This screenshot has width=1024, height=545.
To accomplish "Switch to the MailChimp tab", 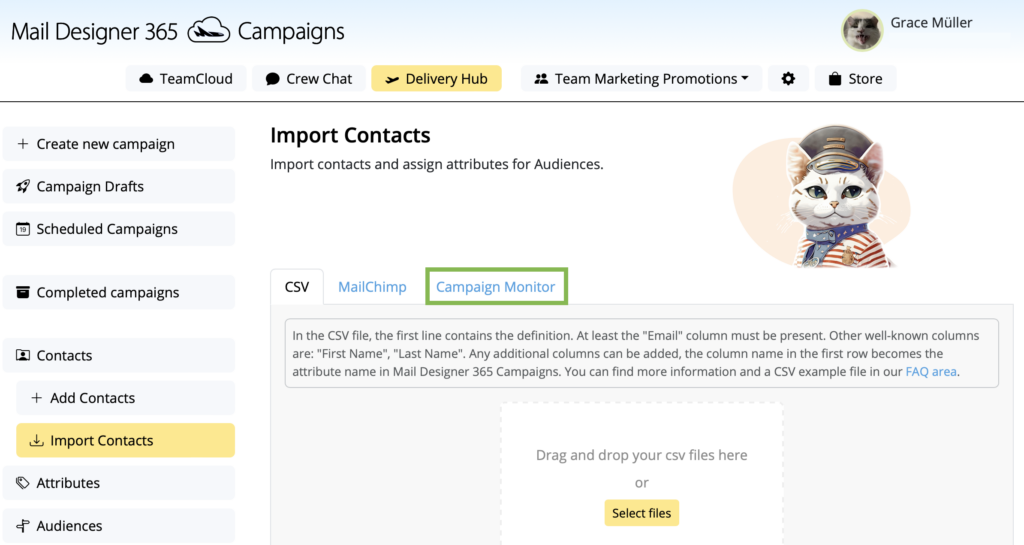I will coord(372,287).
